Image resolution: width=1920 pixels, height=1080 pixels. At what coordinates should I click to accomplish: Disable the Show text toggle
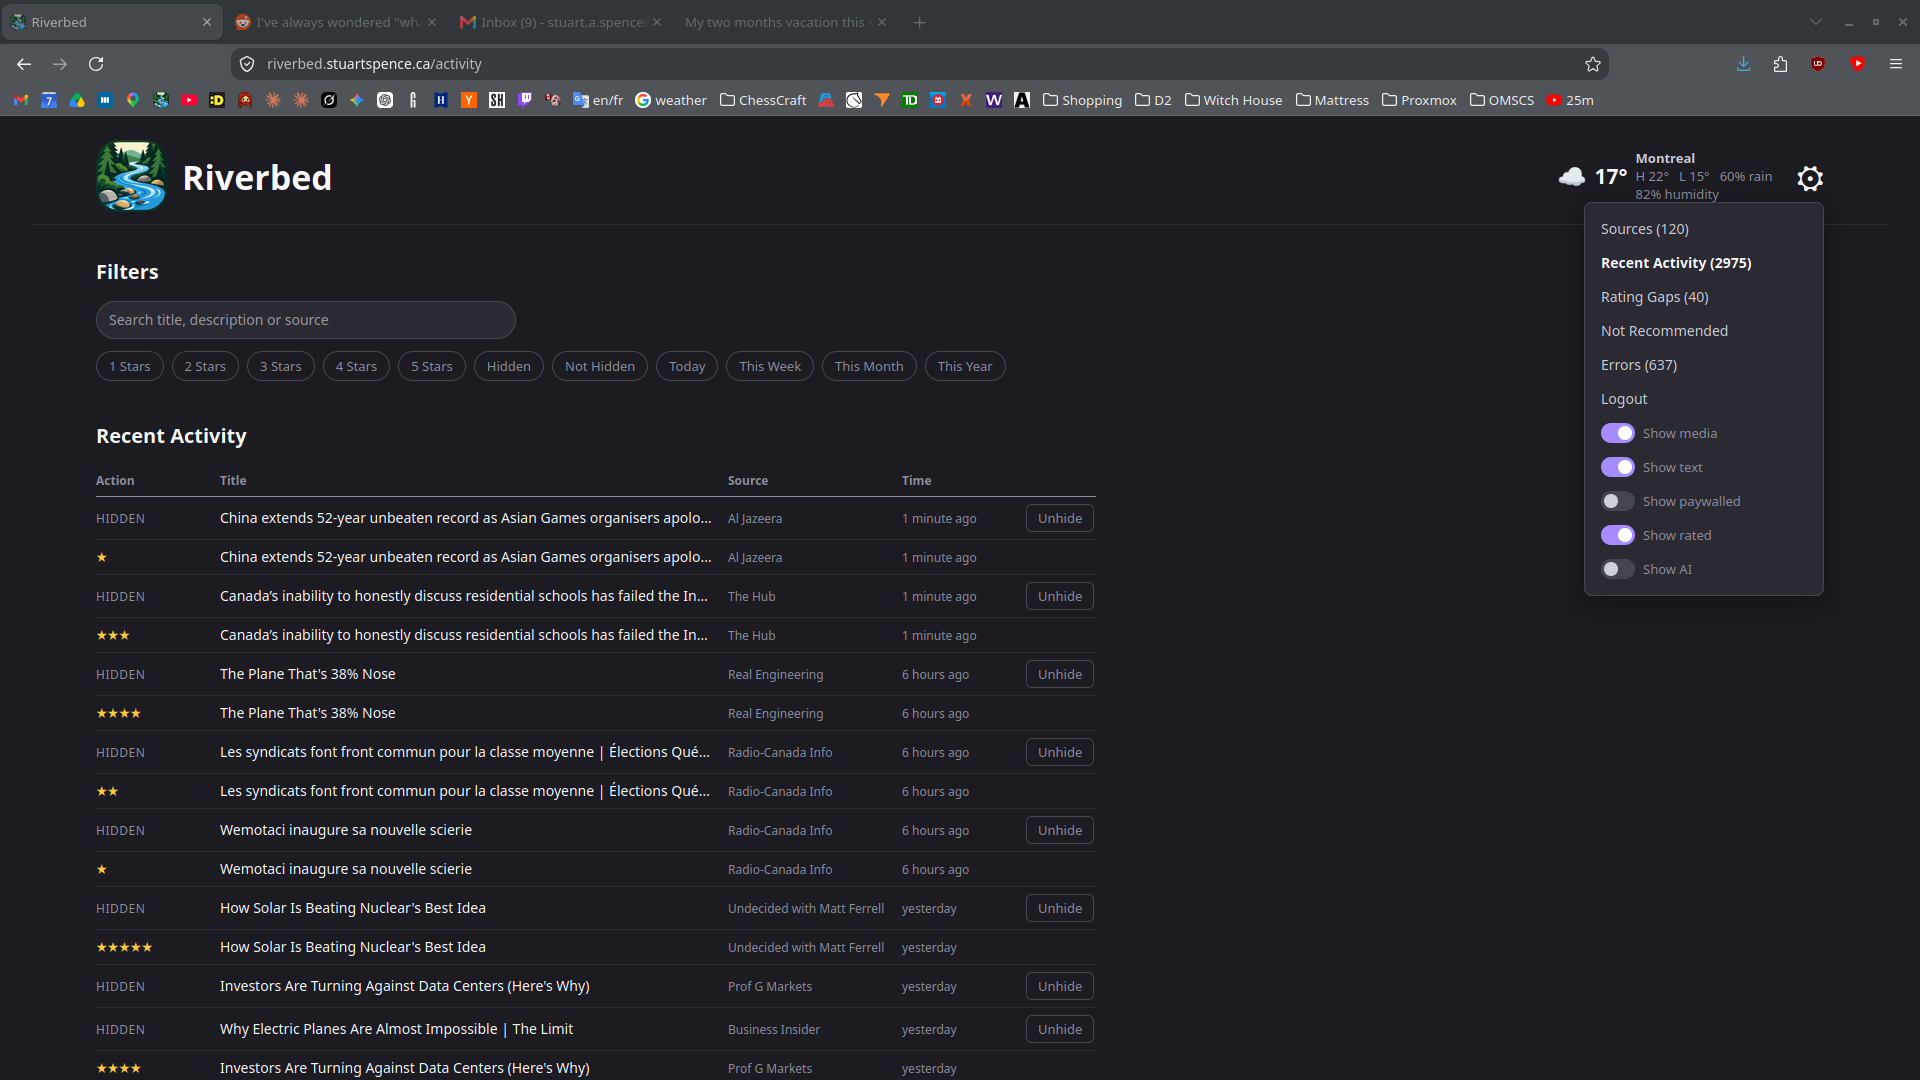[1618, 467]
